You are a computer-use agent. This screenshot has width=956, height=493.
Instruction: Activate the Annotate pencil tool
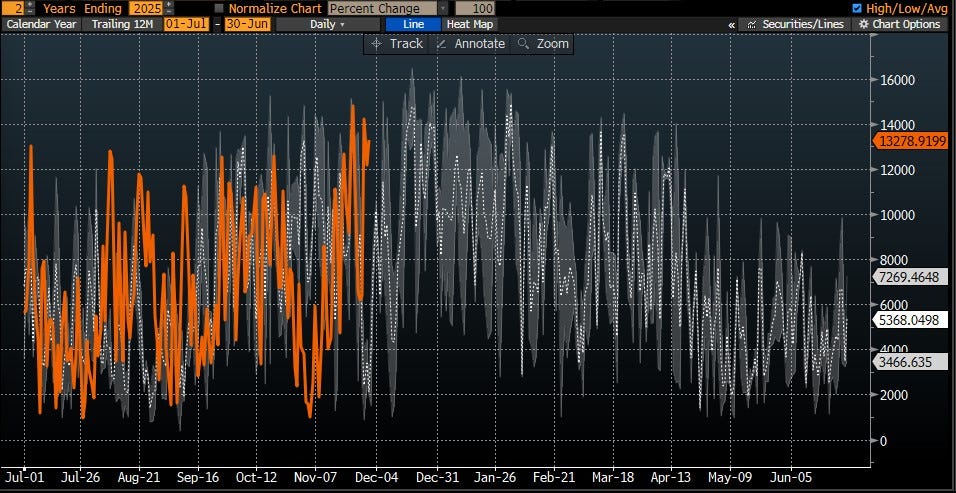click(x=471, y=44)
